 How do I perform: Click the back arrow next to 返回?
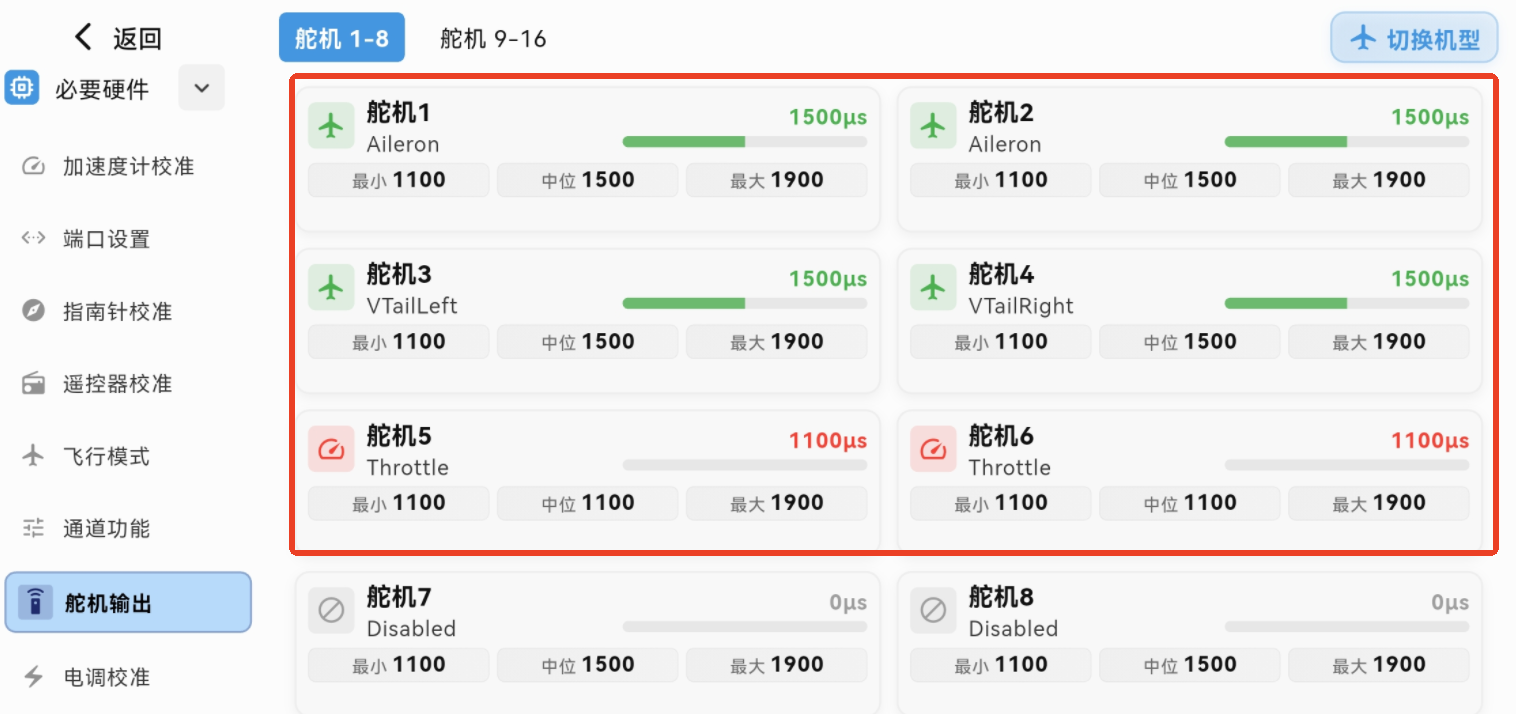pos(84,38)
